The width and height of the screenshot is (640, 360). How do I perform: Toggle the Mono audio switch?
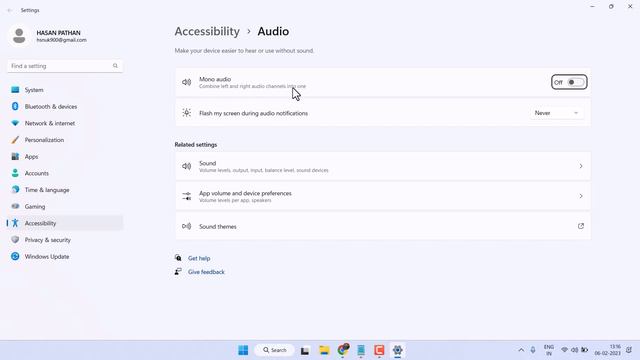click(575, 82)
